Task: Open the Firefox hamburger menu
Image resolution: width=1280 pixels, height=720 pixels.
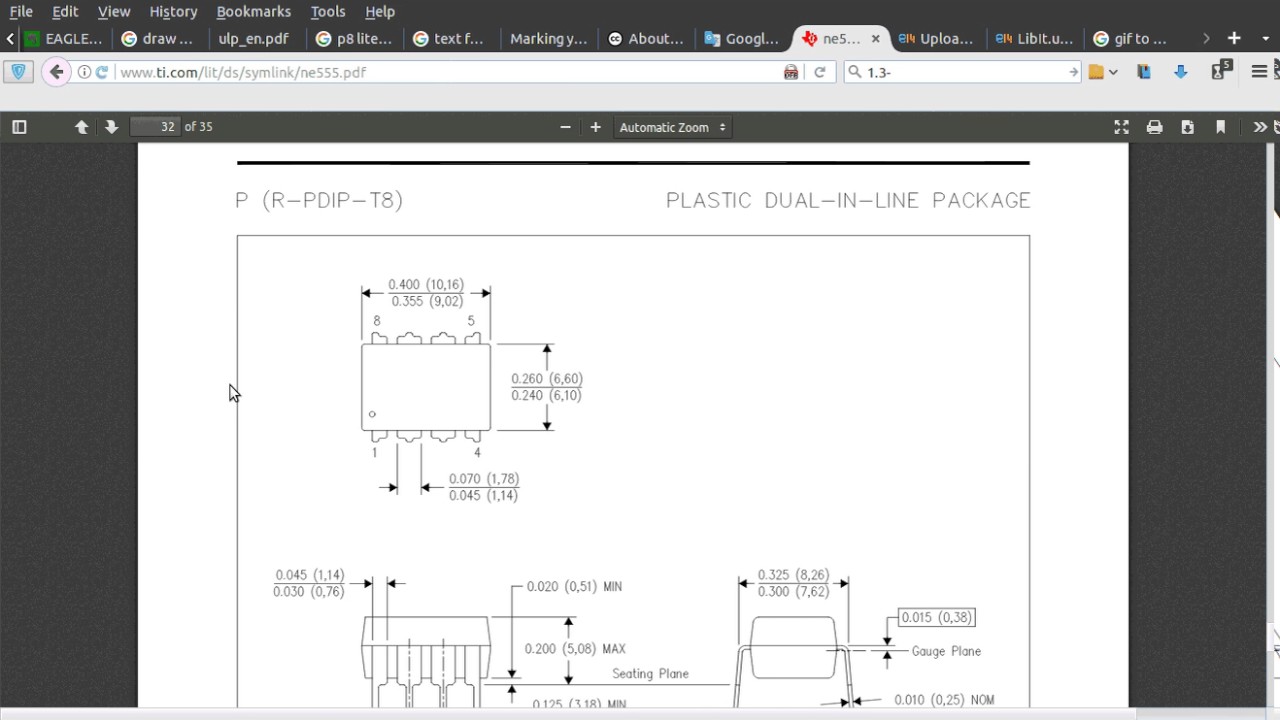Action: tap(1259, 72)
